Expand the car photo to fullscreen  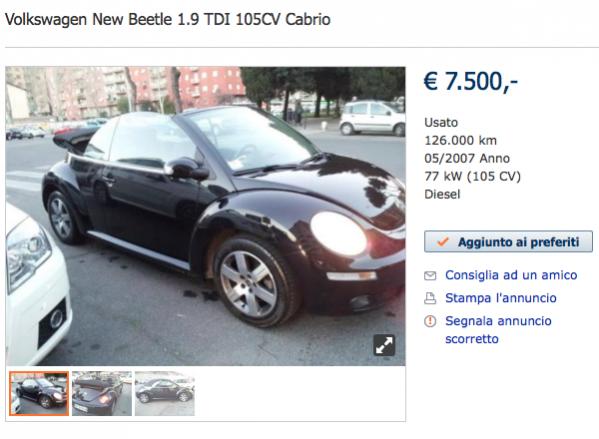tap(384, 345)
